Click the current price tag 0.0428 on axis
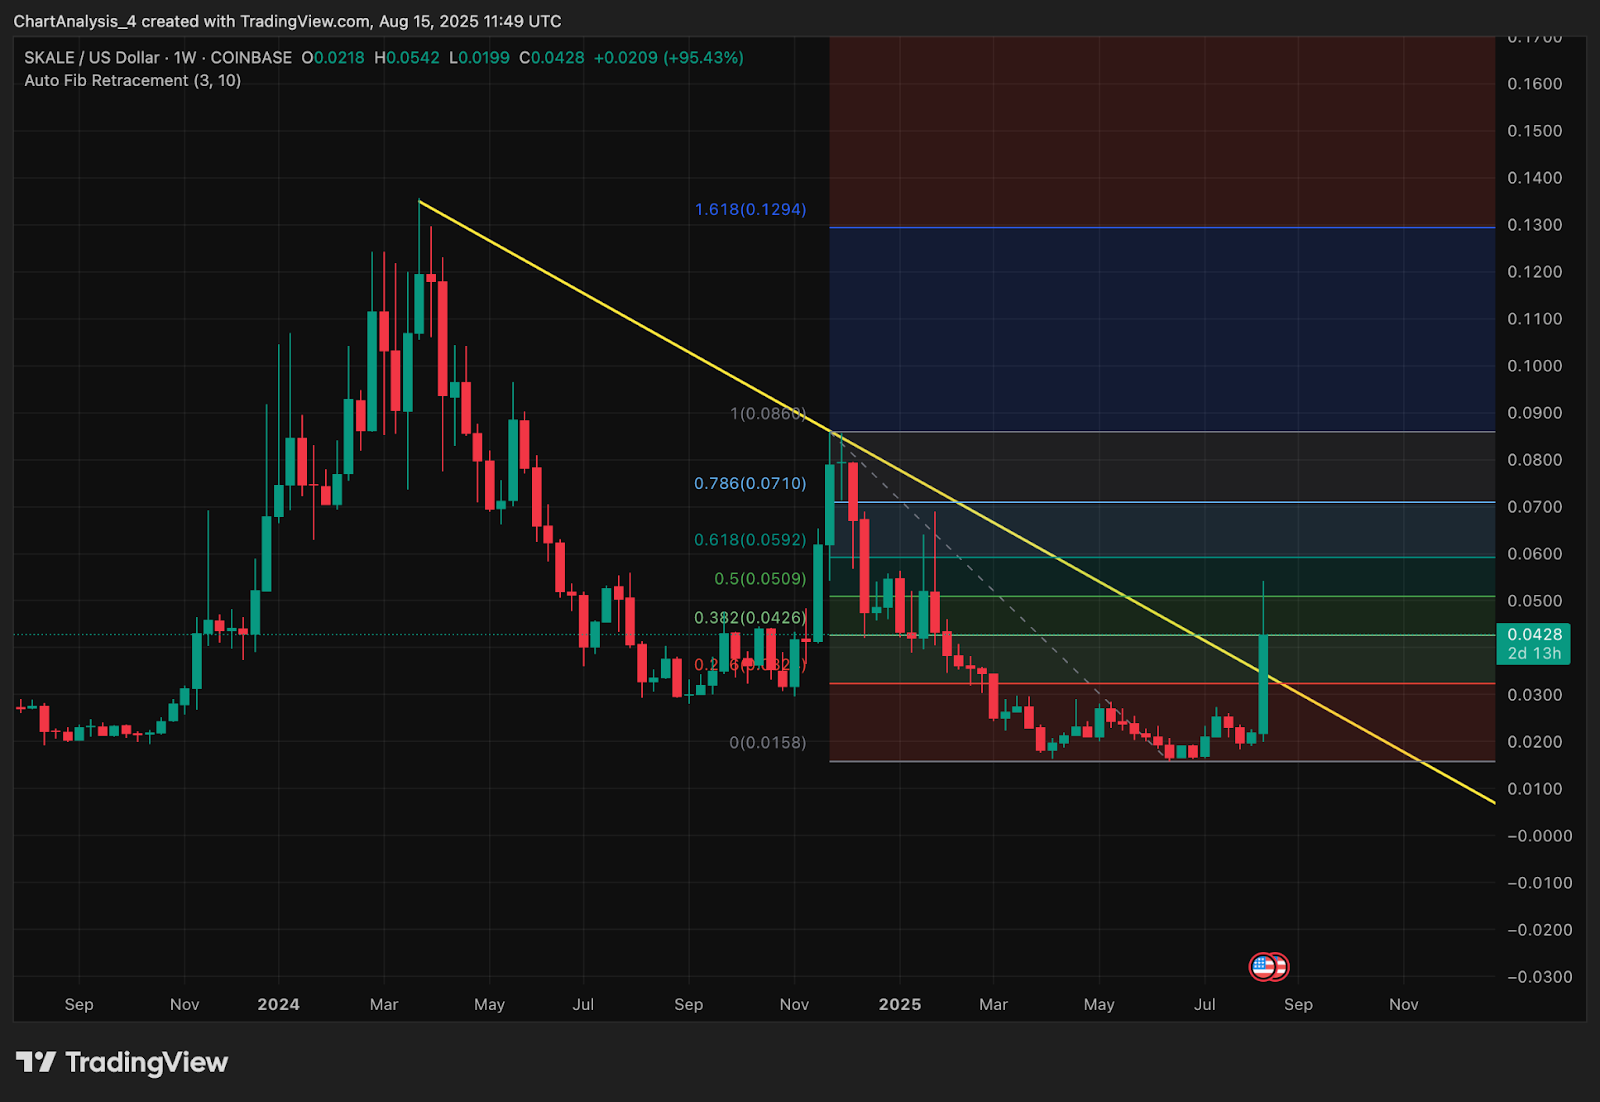 [1534, 644]
